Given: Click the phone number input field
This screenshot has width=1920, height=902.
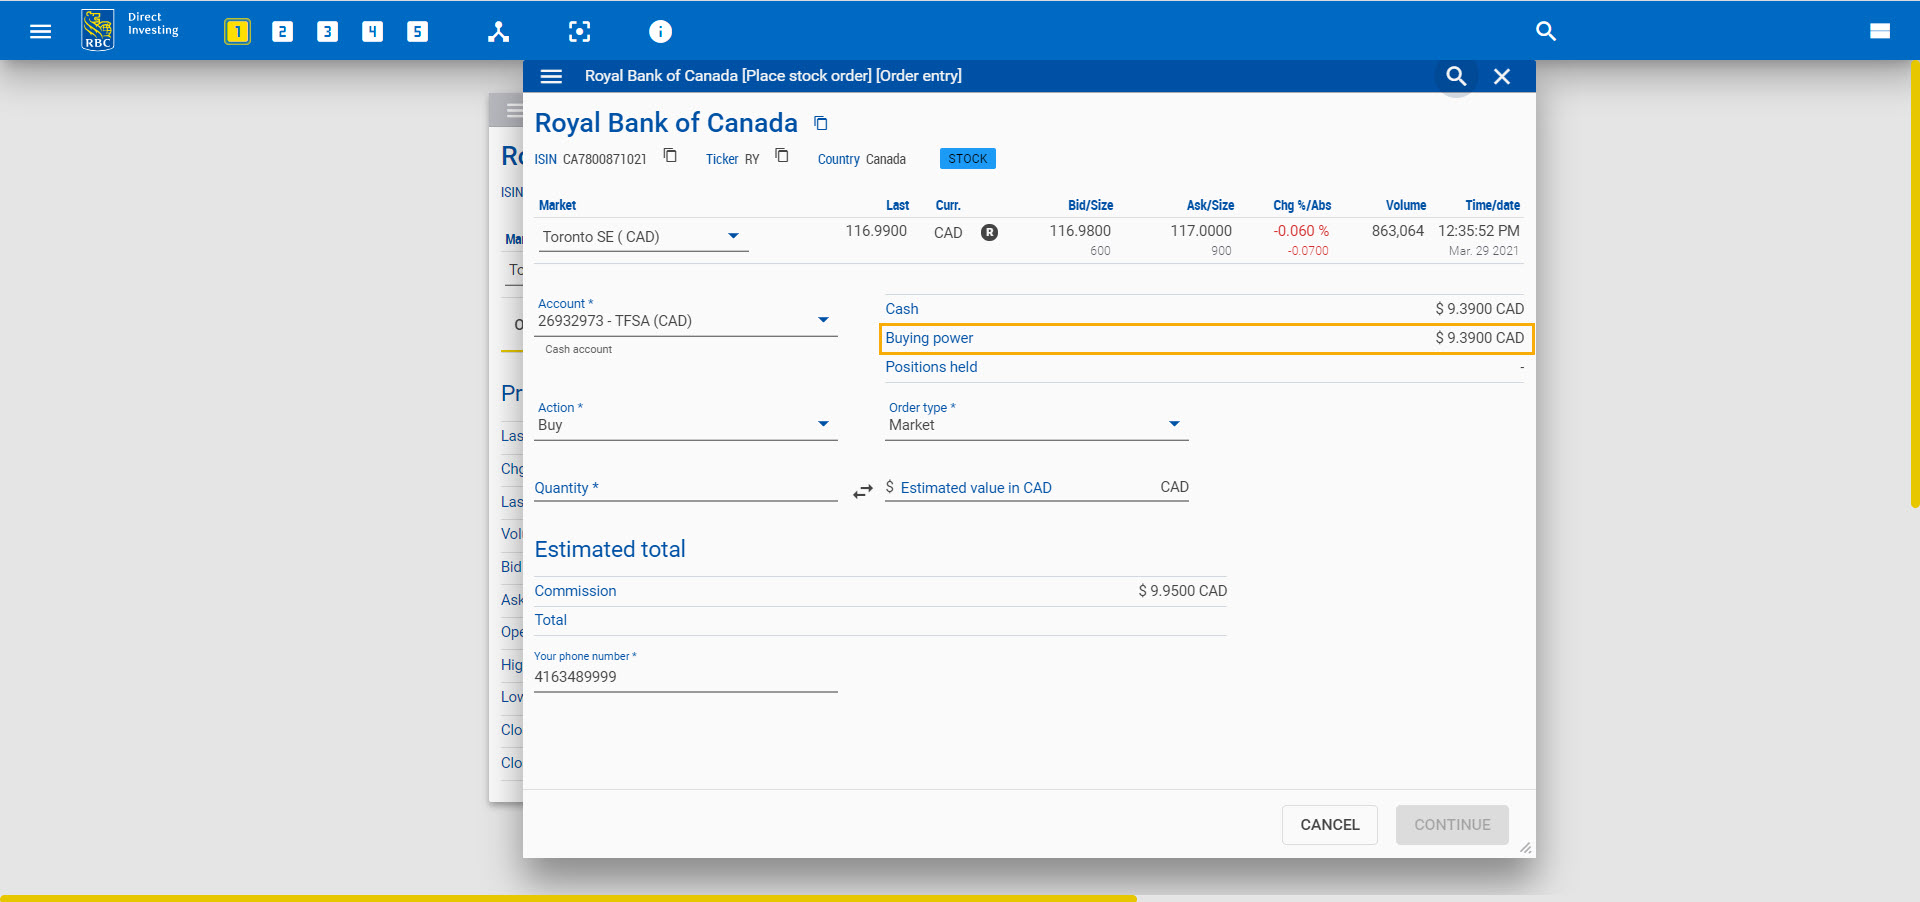Looking at the screenshot, I should tap(685, 677).
